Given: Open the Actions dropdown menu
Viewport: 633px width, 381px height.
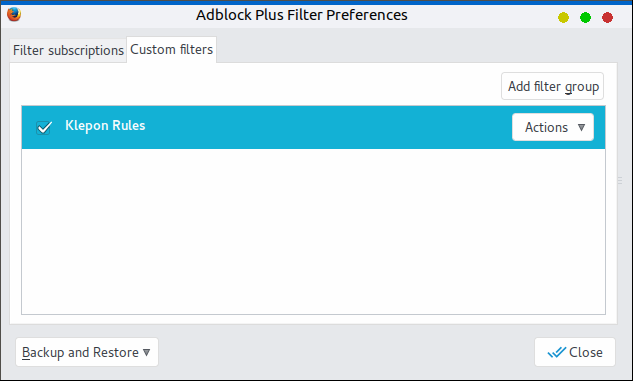Looking at the screenshot, I should (x=553, y=127).
